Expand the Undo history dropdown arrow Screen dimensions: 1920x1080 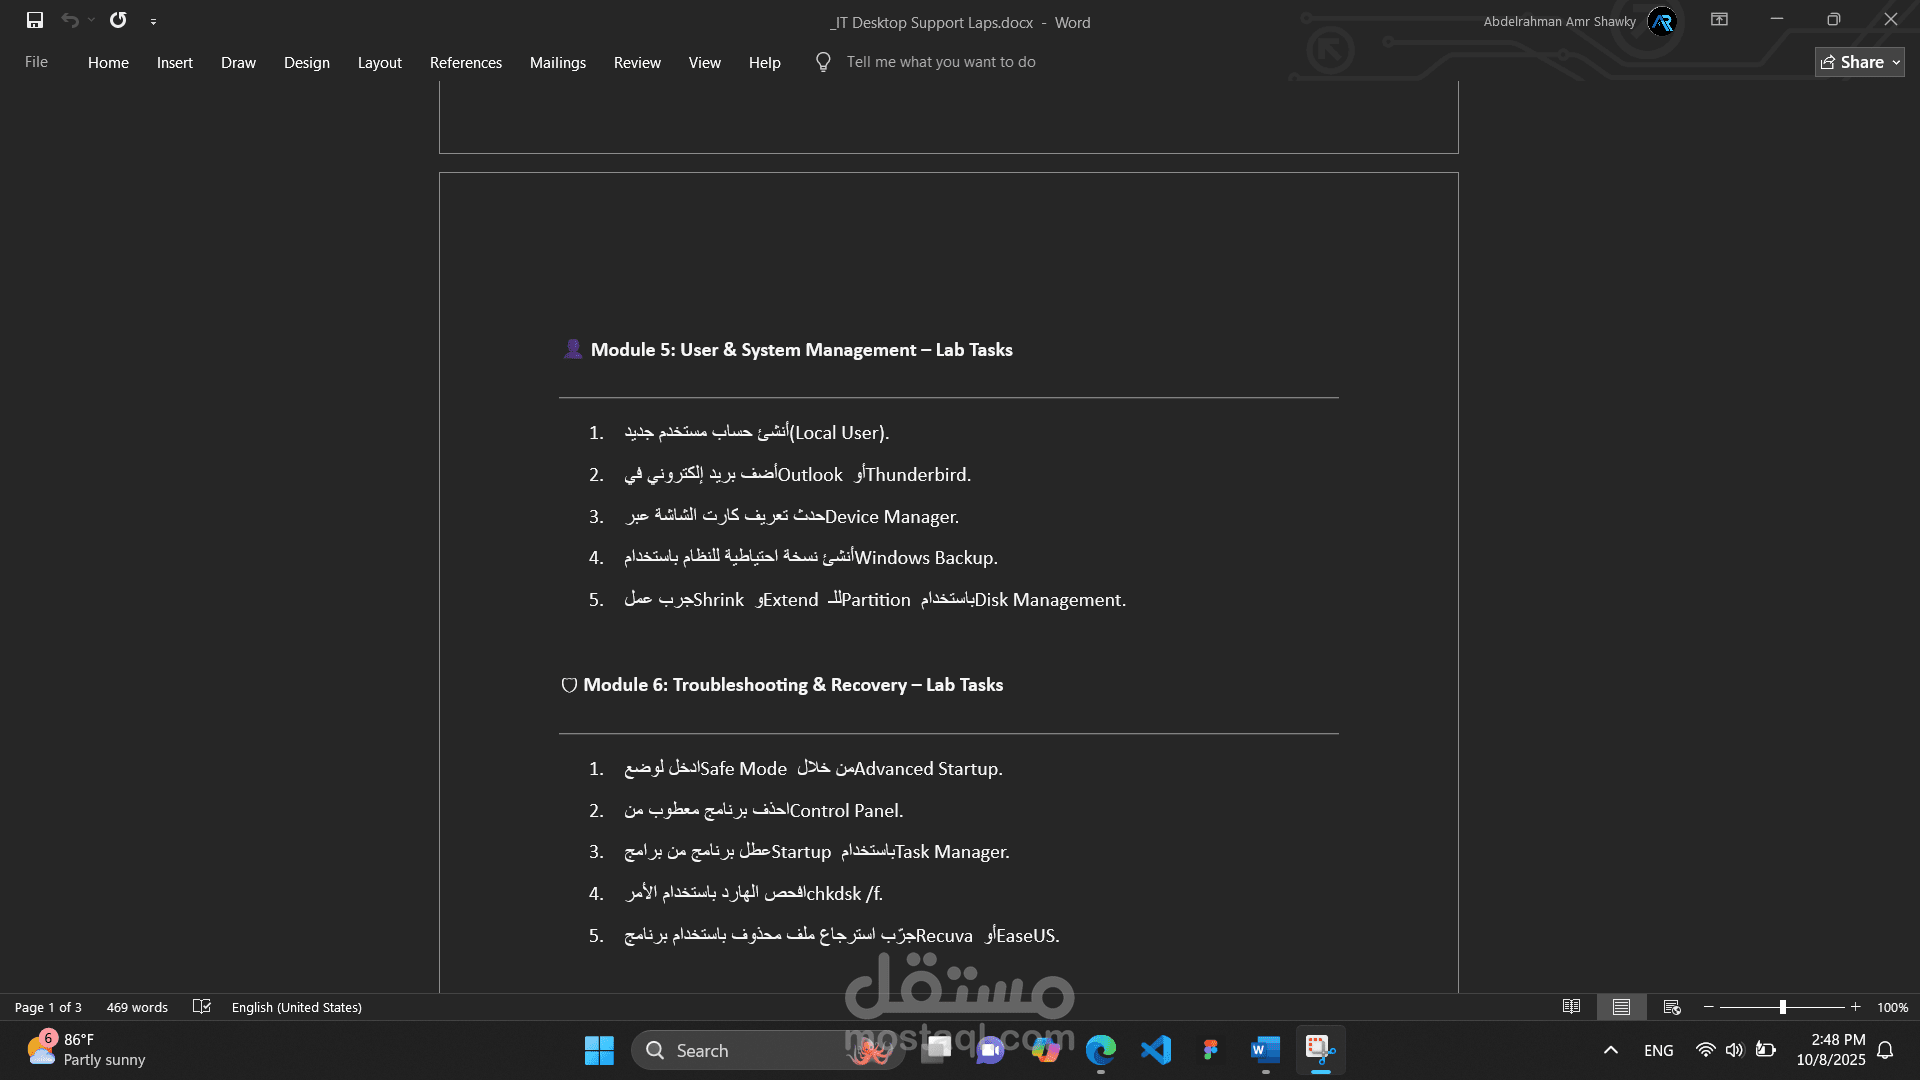click(91, 20)
